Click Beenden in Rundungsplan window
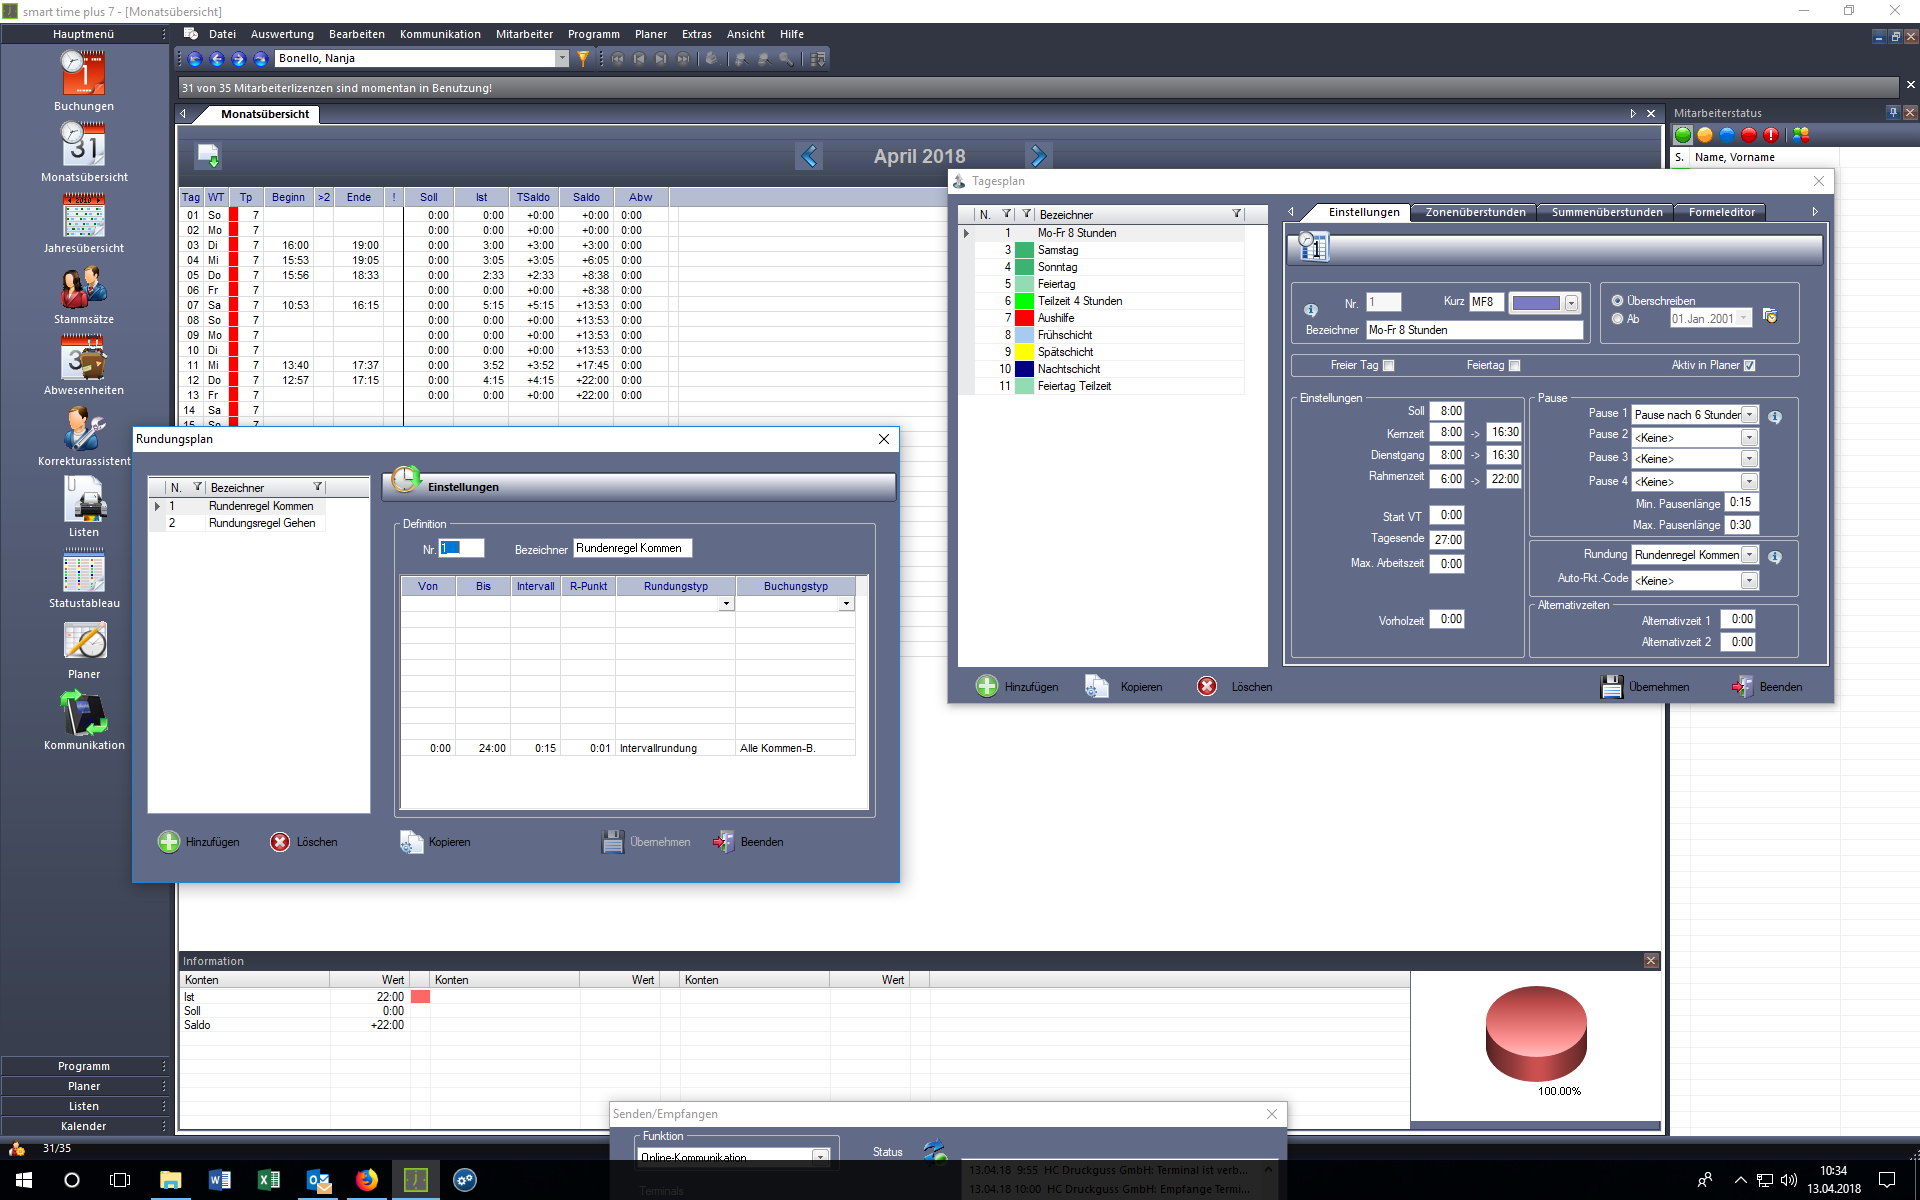The height and width of the screenshot is (1200, 1920). [748, 842]
